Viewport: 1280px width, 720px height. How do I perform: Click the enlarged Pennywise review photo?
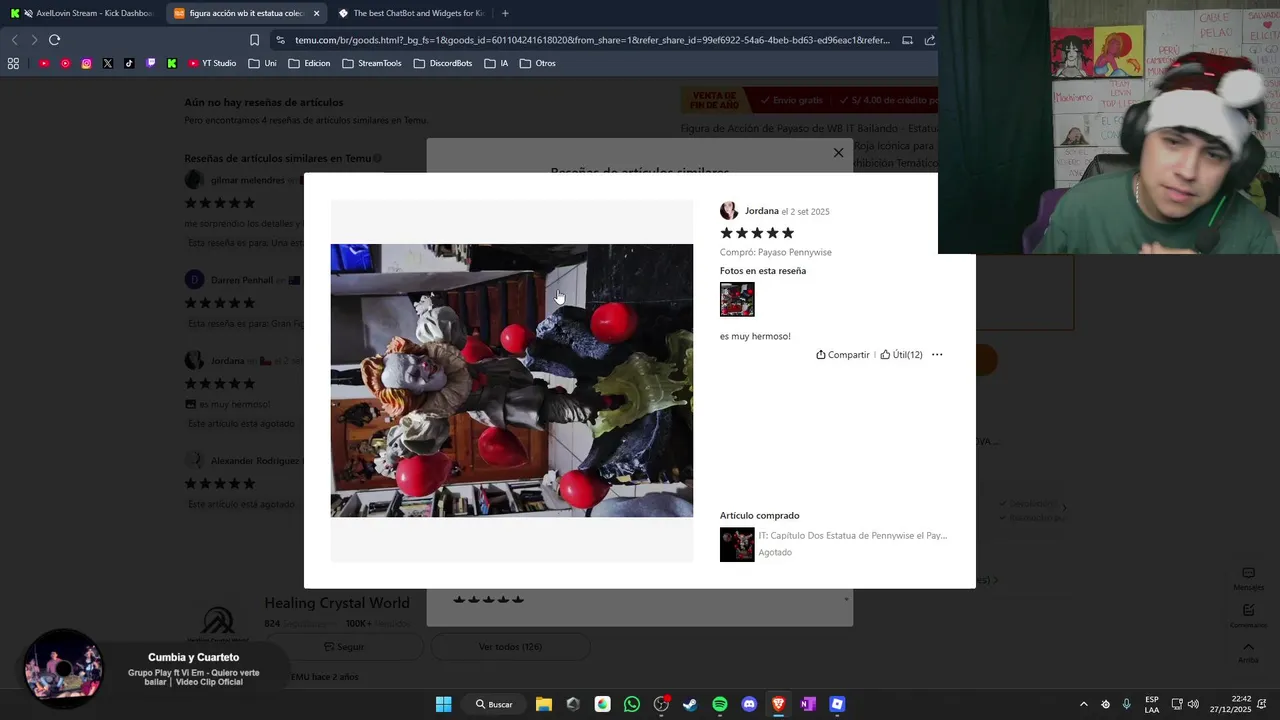[512, 380]
